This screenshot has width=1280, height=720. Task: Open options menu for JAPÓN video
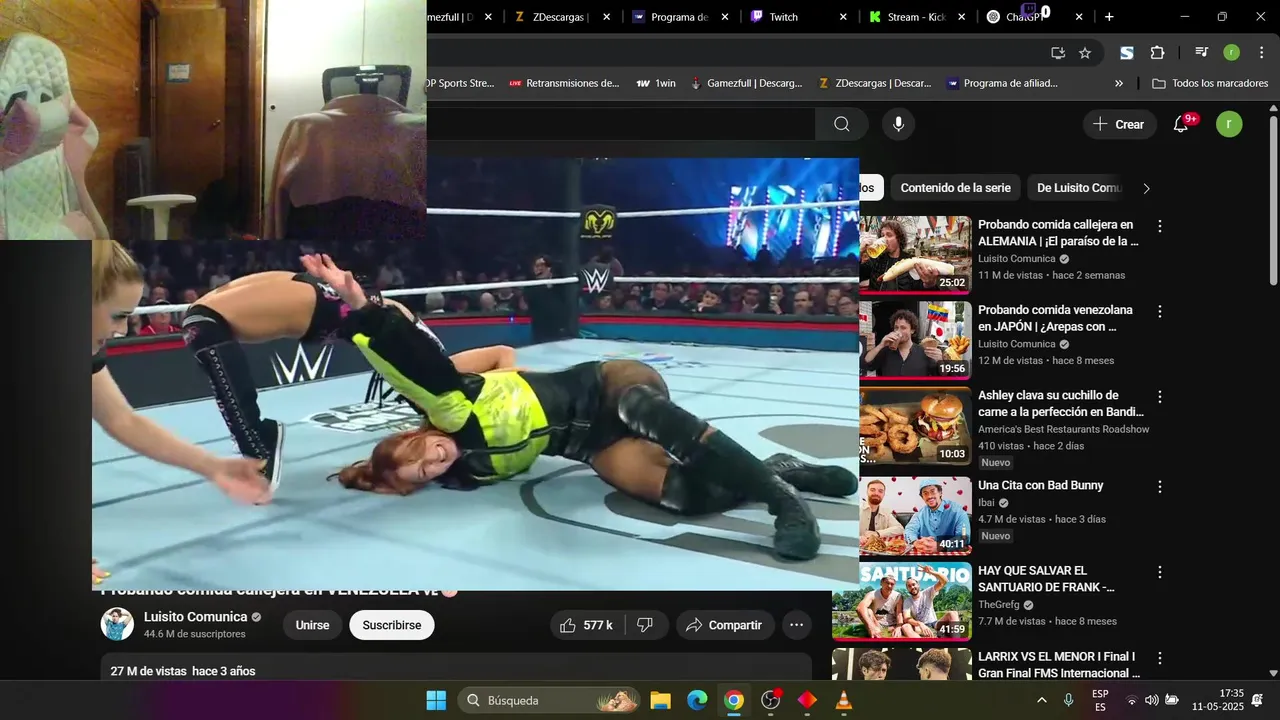tap(1160, 312)
